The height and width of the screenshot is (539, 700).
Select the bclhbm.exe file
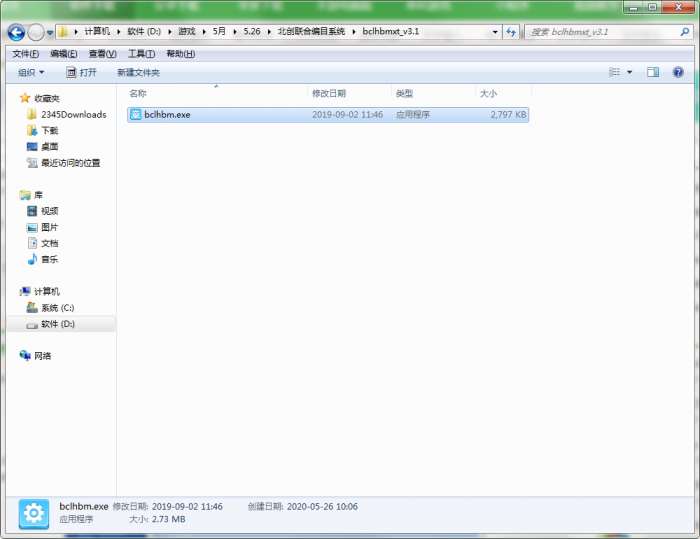click(328, 115)
